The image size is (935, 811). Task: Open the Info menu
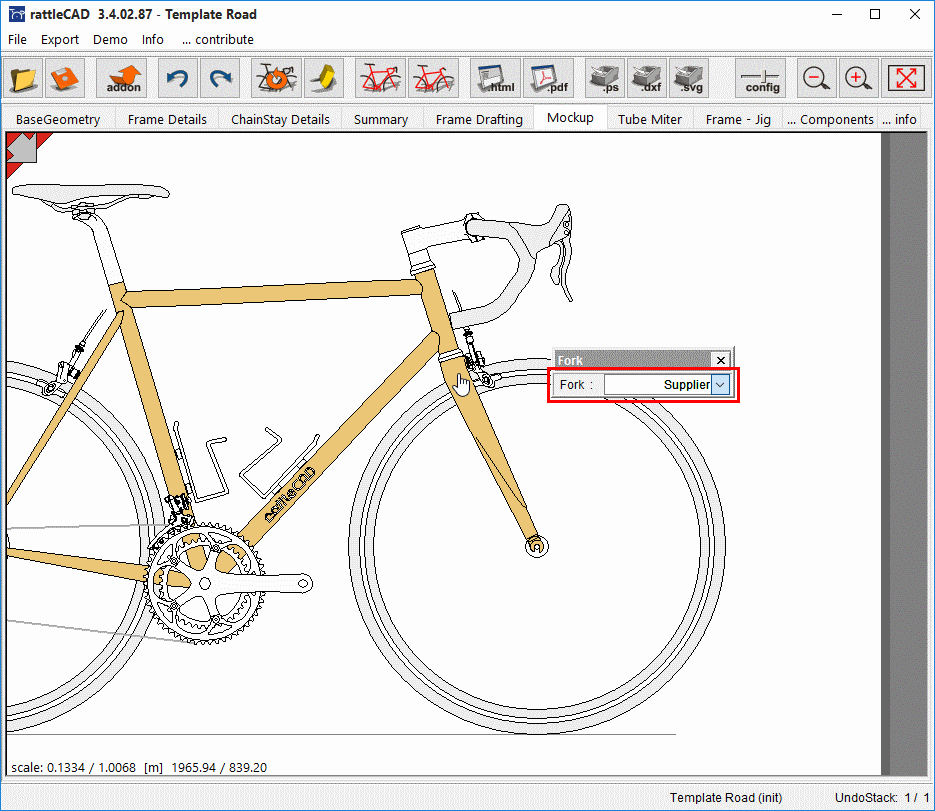(153, 39)
